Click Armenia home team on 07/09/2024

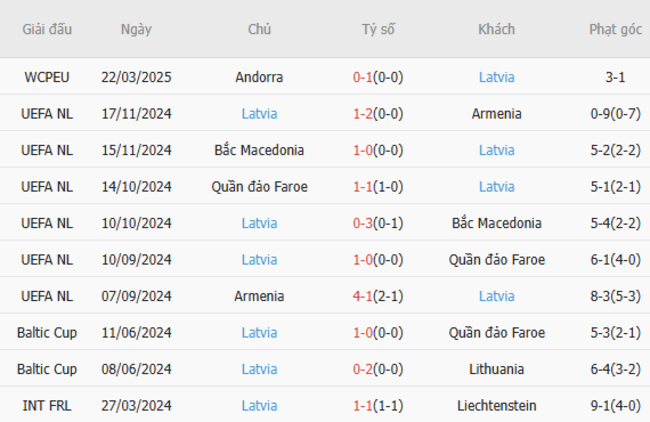point(259,296)
